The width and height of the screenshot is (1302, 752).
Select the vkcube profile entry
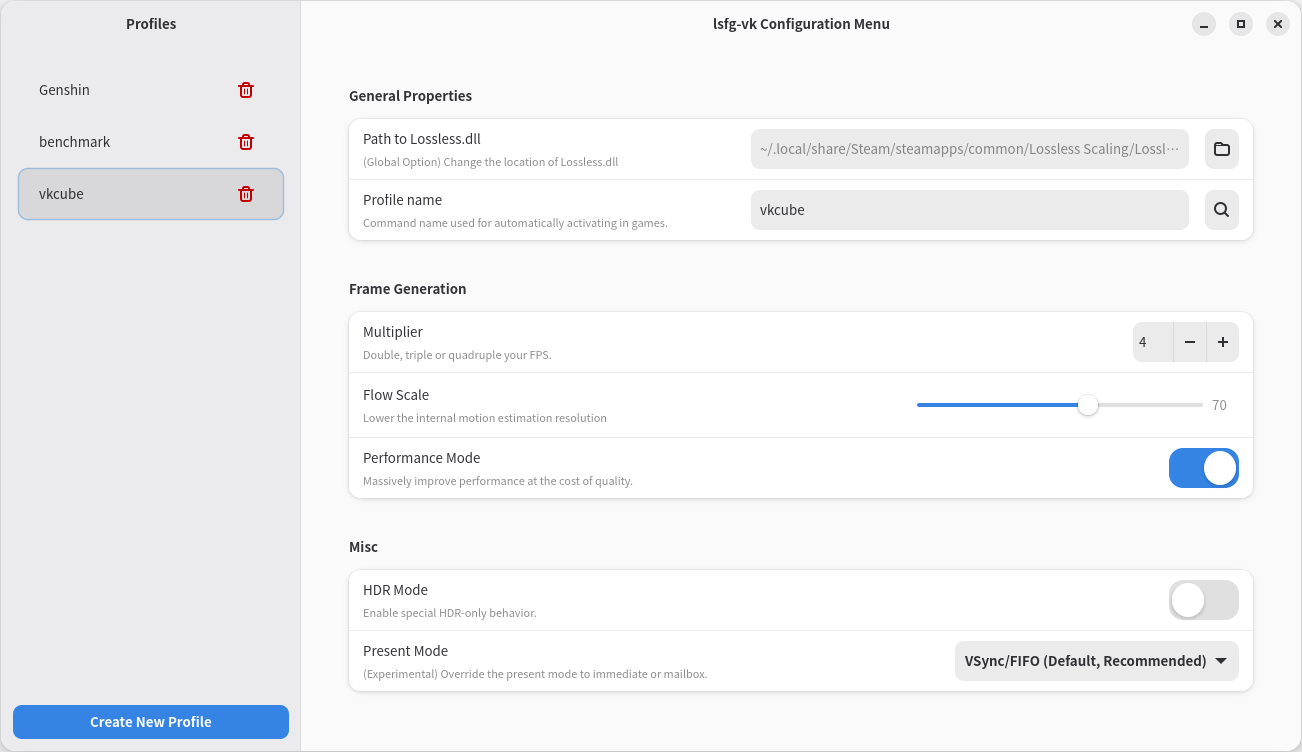tap(120, 194)
